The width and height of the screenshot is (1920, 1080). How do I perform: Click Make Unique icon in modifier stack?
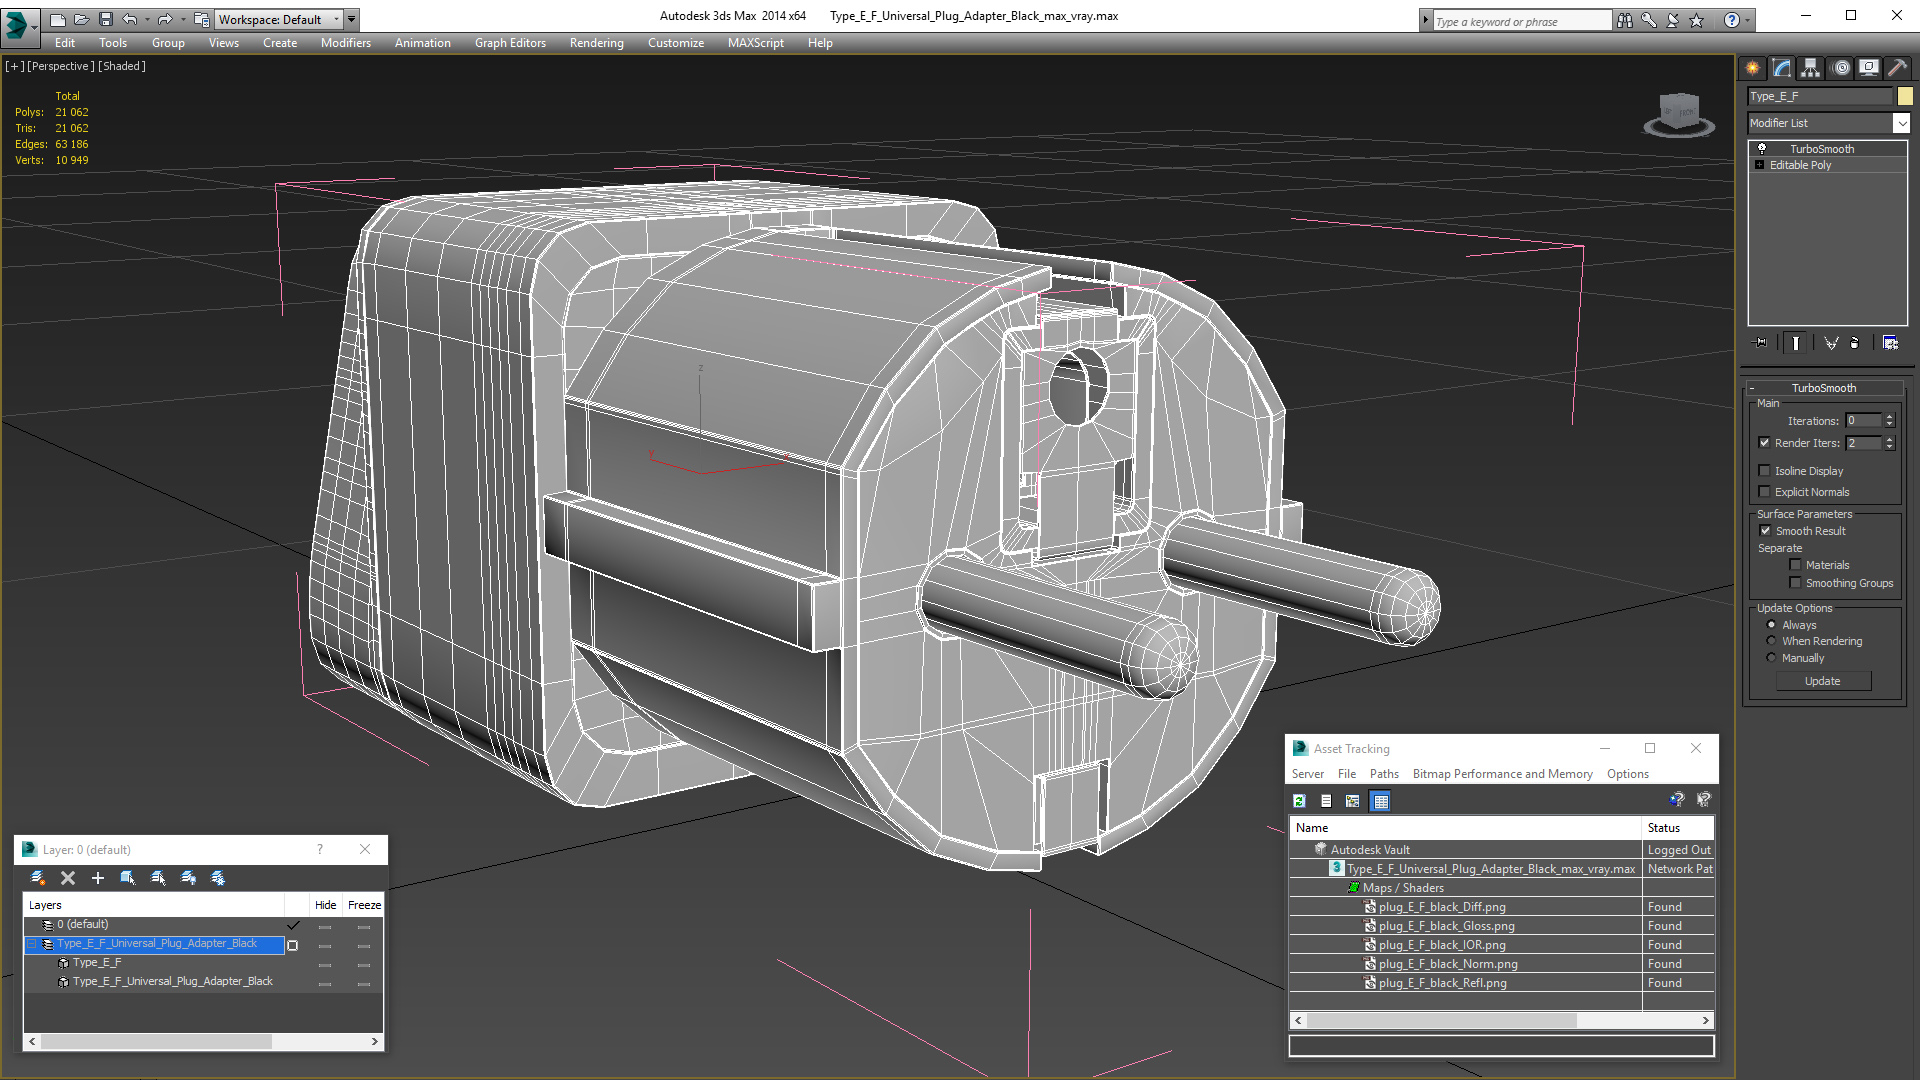[1831, 343]
